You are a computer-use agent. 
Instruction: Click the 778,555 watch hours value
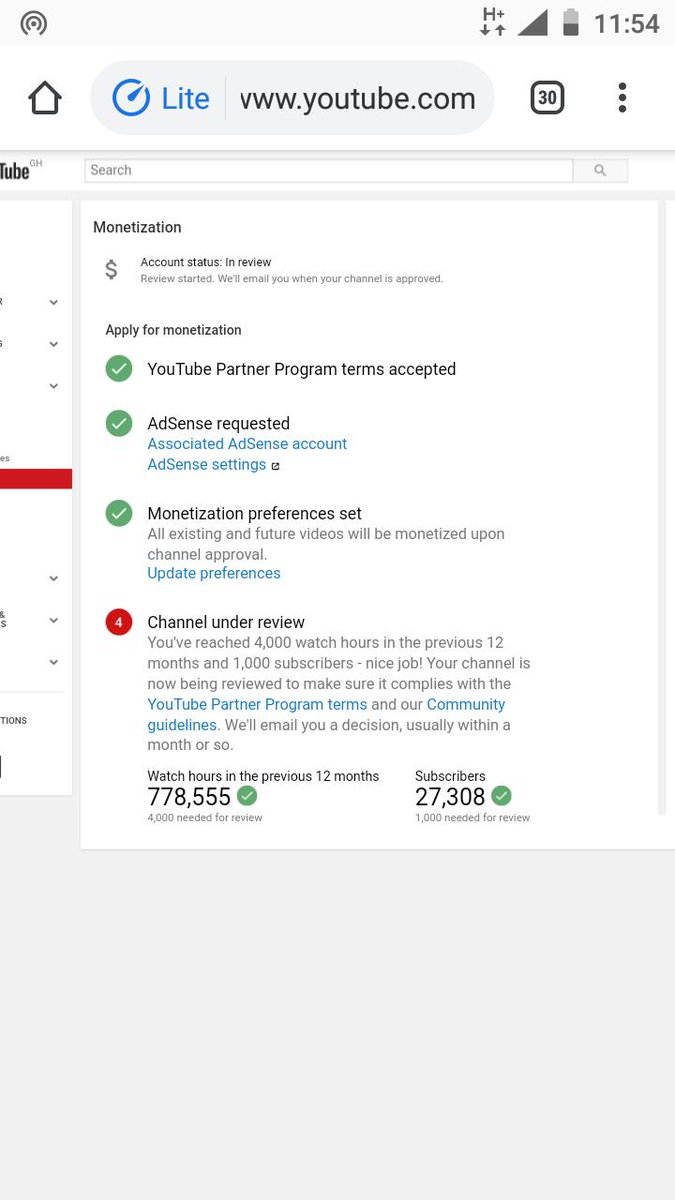189,797
